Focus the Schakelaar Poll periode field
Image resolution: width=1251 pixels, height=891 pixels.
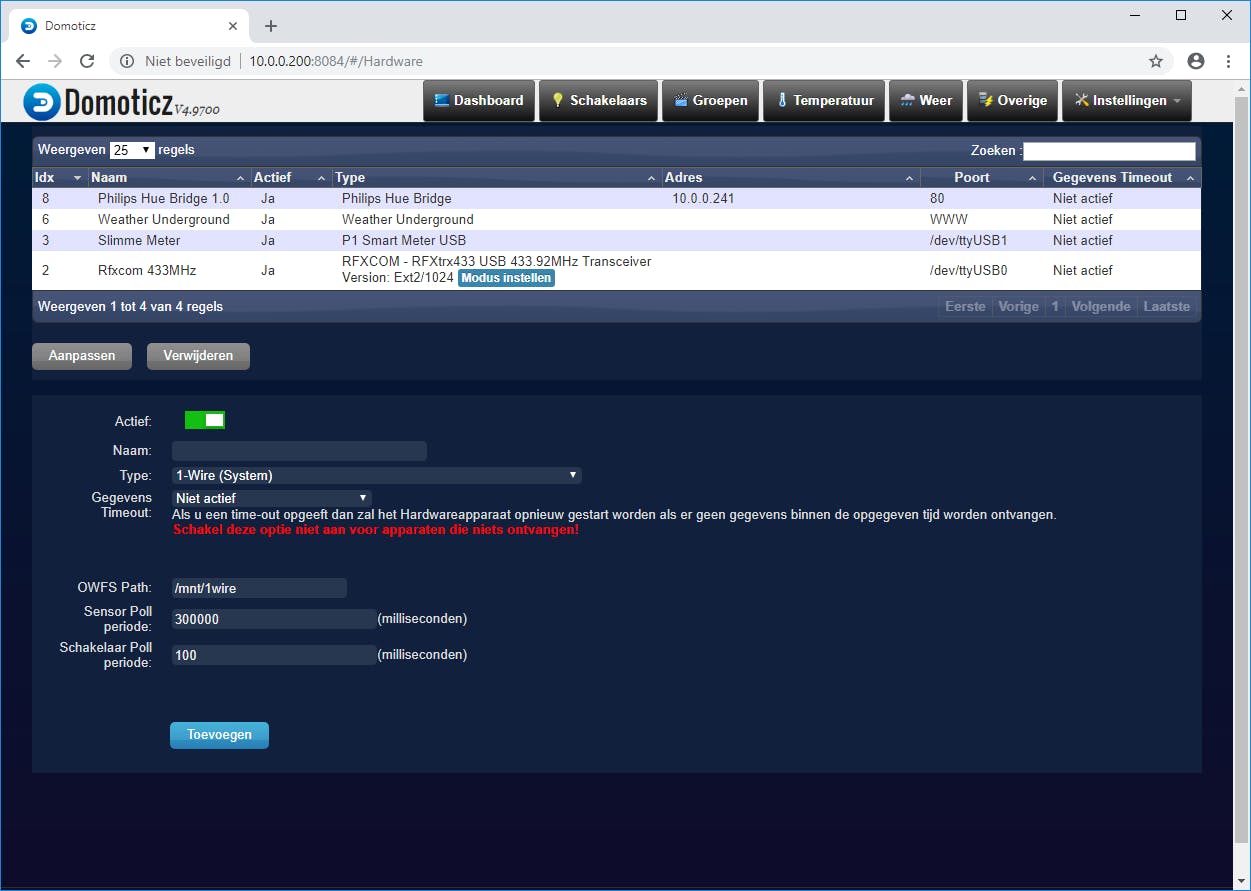[x=274, y=655]
